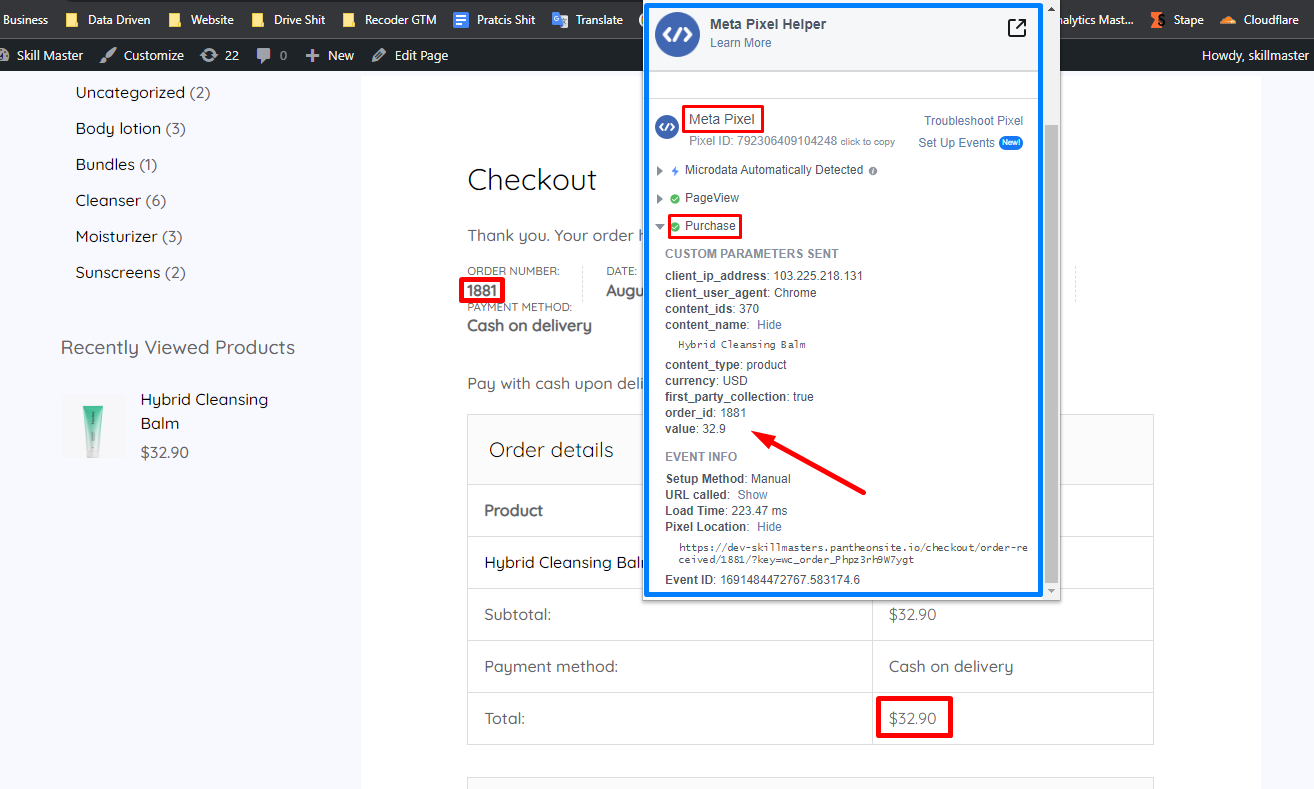Open the Howdy, skillmaster account menu
This screenshot has height=789, width=1314.
pyautogui.click(x=1255, y=55)
